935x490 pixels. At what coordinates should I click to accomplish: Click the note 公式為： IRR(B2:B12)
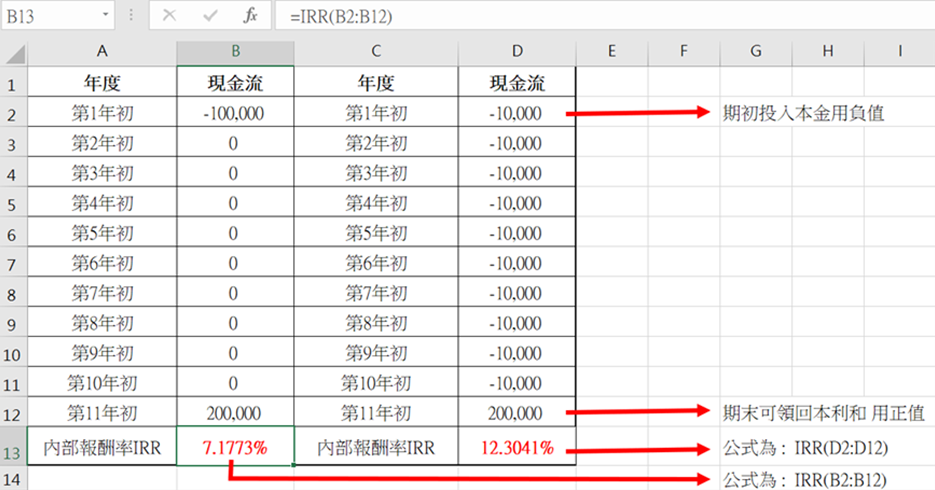(x=805, y=479)
